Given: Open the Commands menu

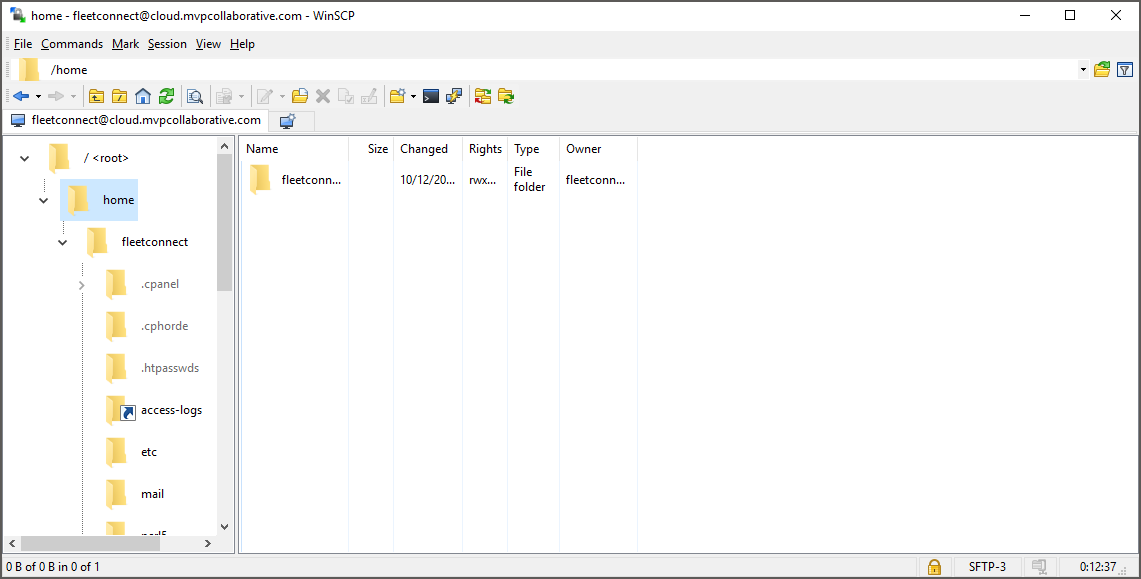Looking at the screenshot, I should tap(72, 44).
